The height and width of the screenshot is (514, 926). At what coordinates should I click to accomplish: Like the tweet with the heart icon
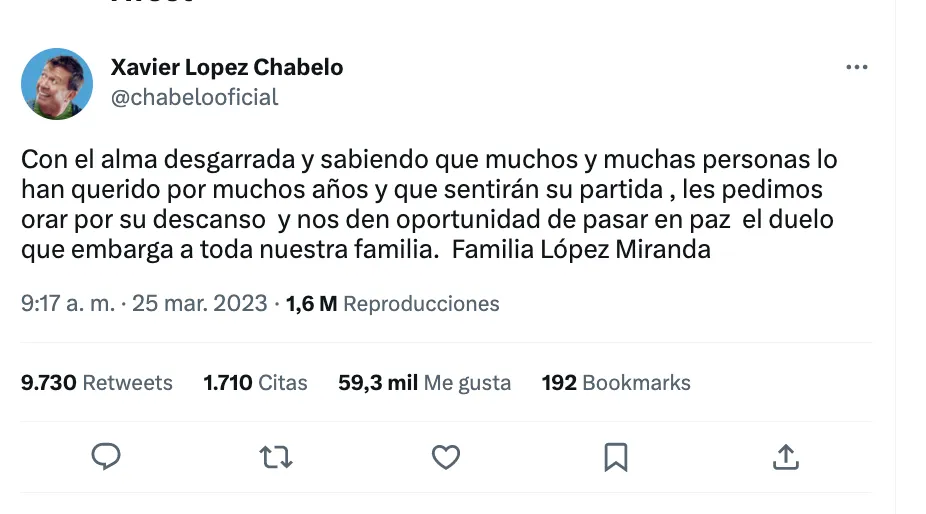pos(445,457)
